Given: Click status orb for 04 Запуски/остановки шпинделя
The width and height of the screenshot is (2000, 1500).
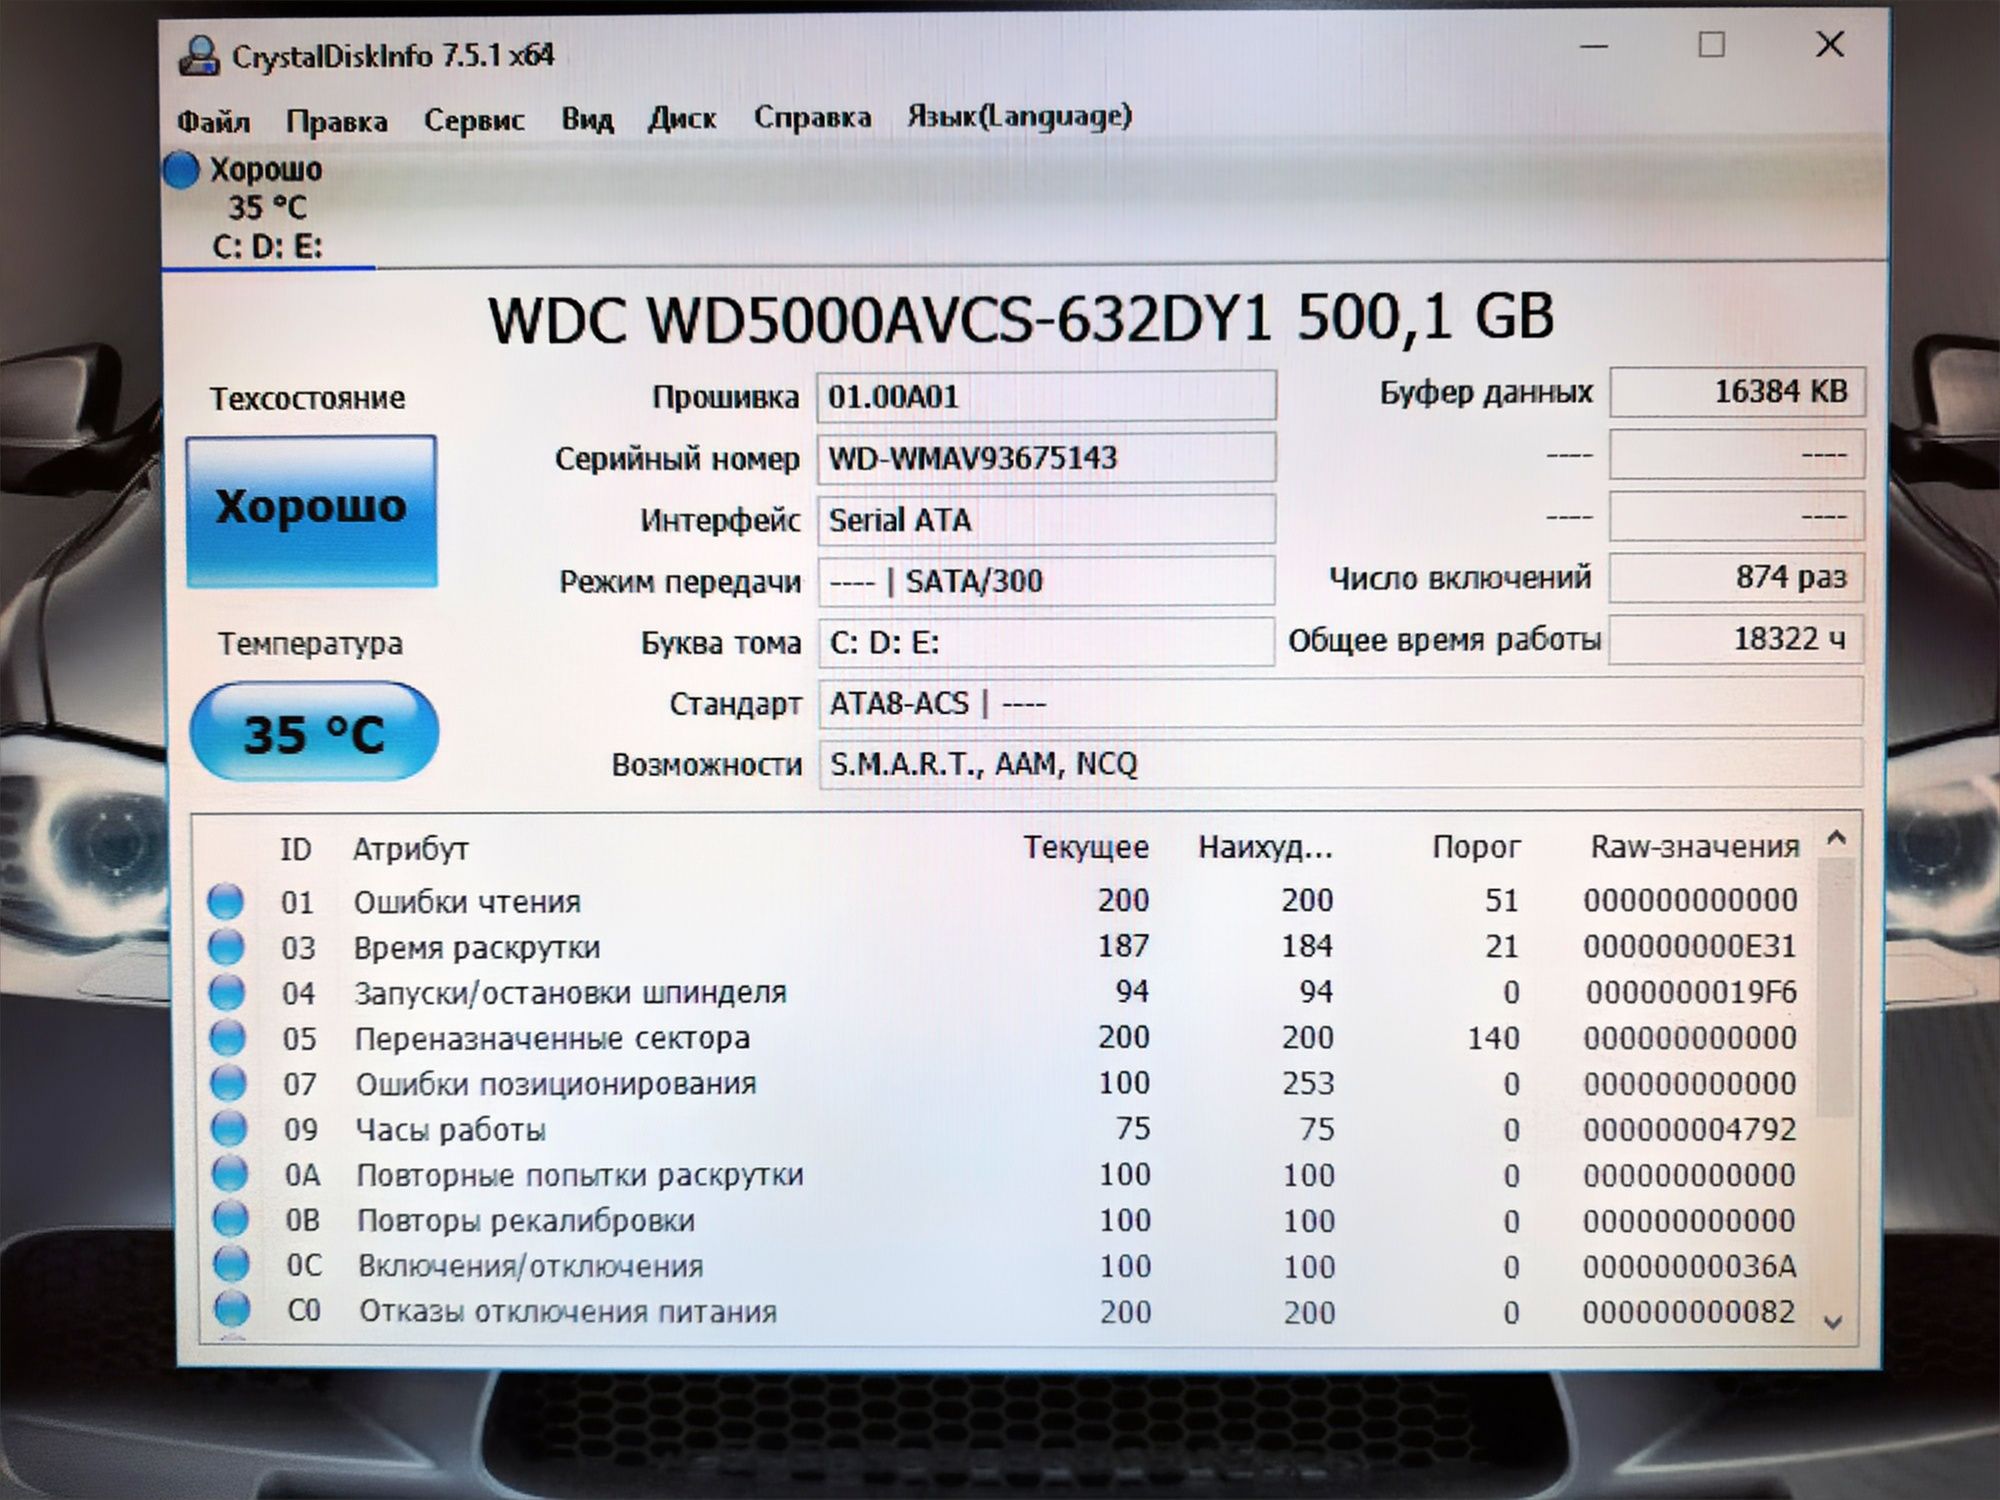Looking at the screenshot, I should click(227, 992).
